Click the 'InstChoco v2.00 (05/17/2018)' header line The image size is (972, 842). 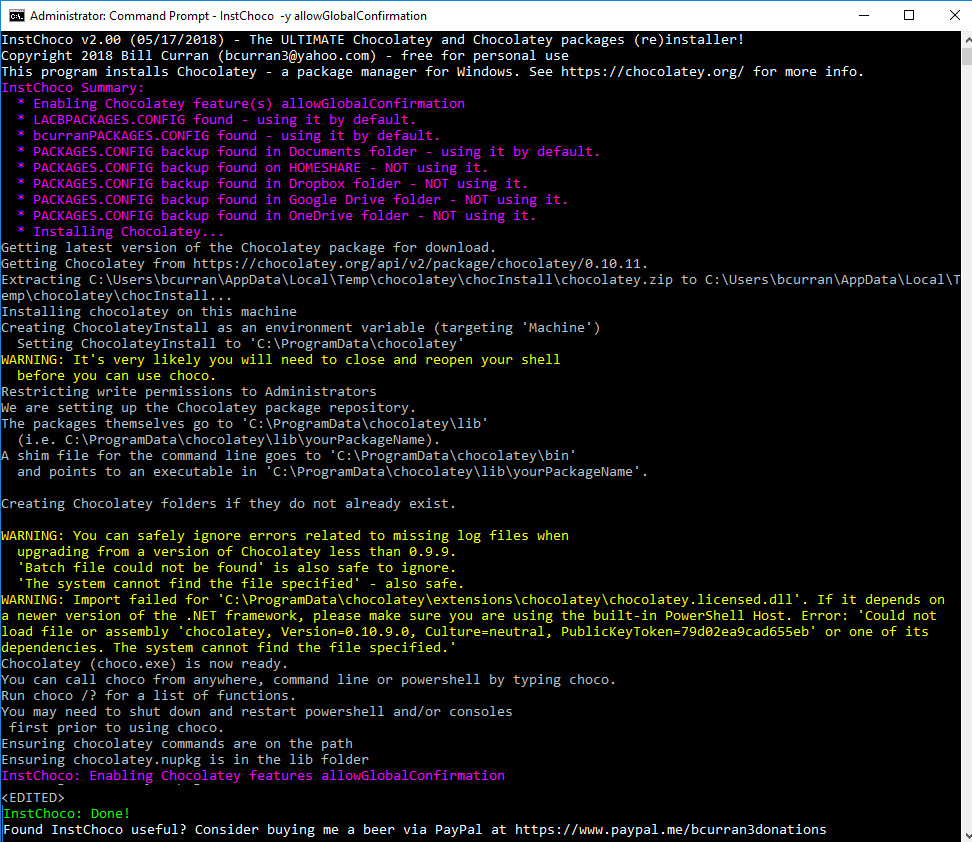(373, 40)
